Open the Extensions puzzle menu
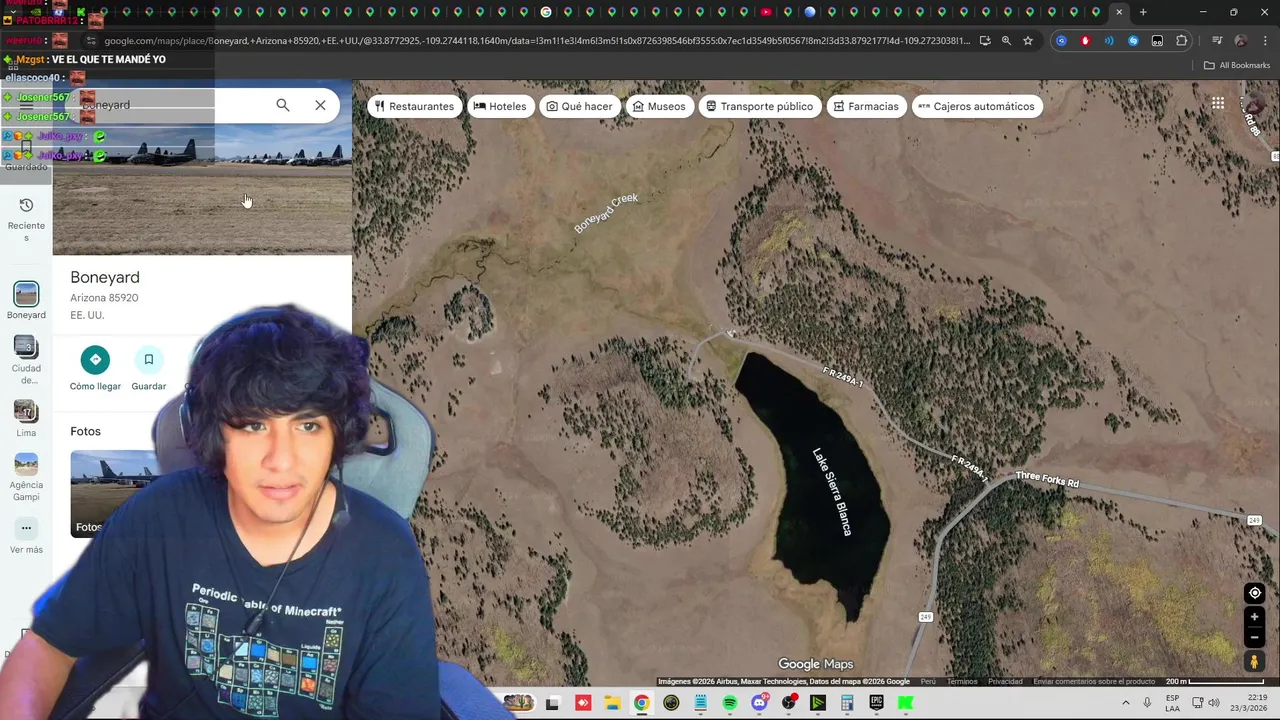 point(1182,41)
